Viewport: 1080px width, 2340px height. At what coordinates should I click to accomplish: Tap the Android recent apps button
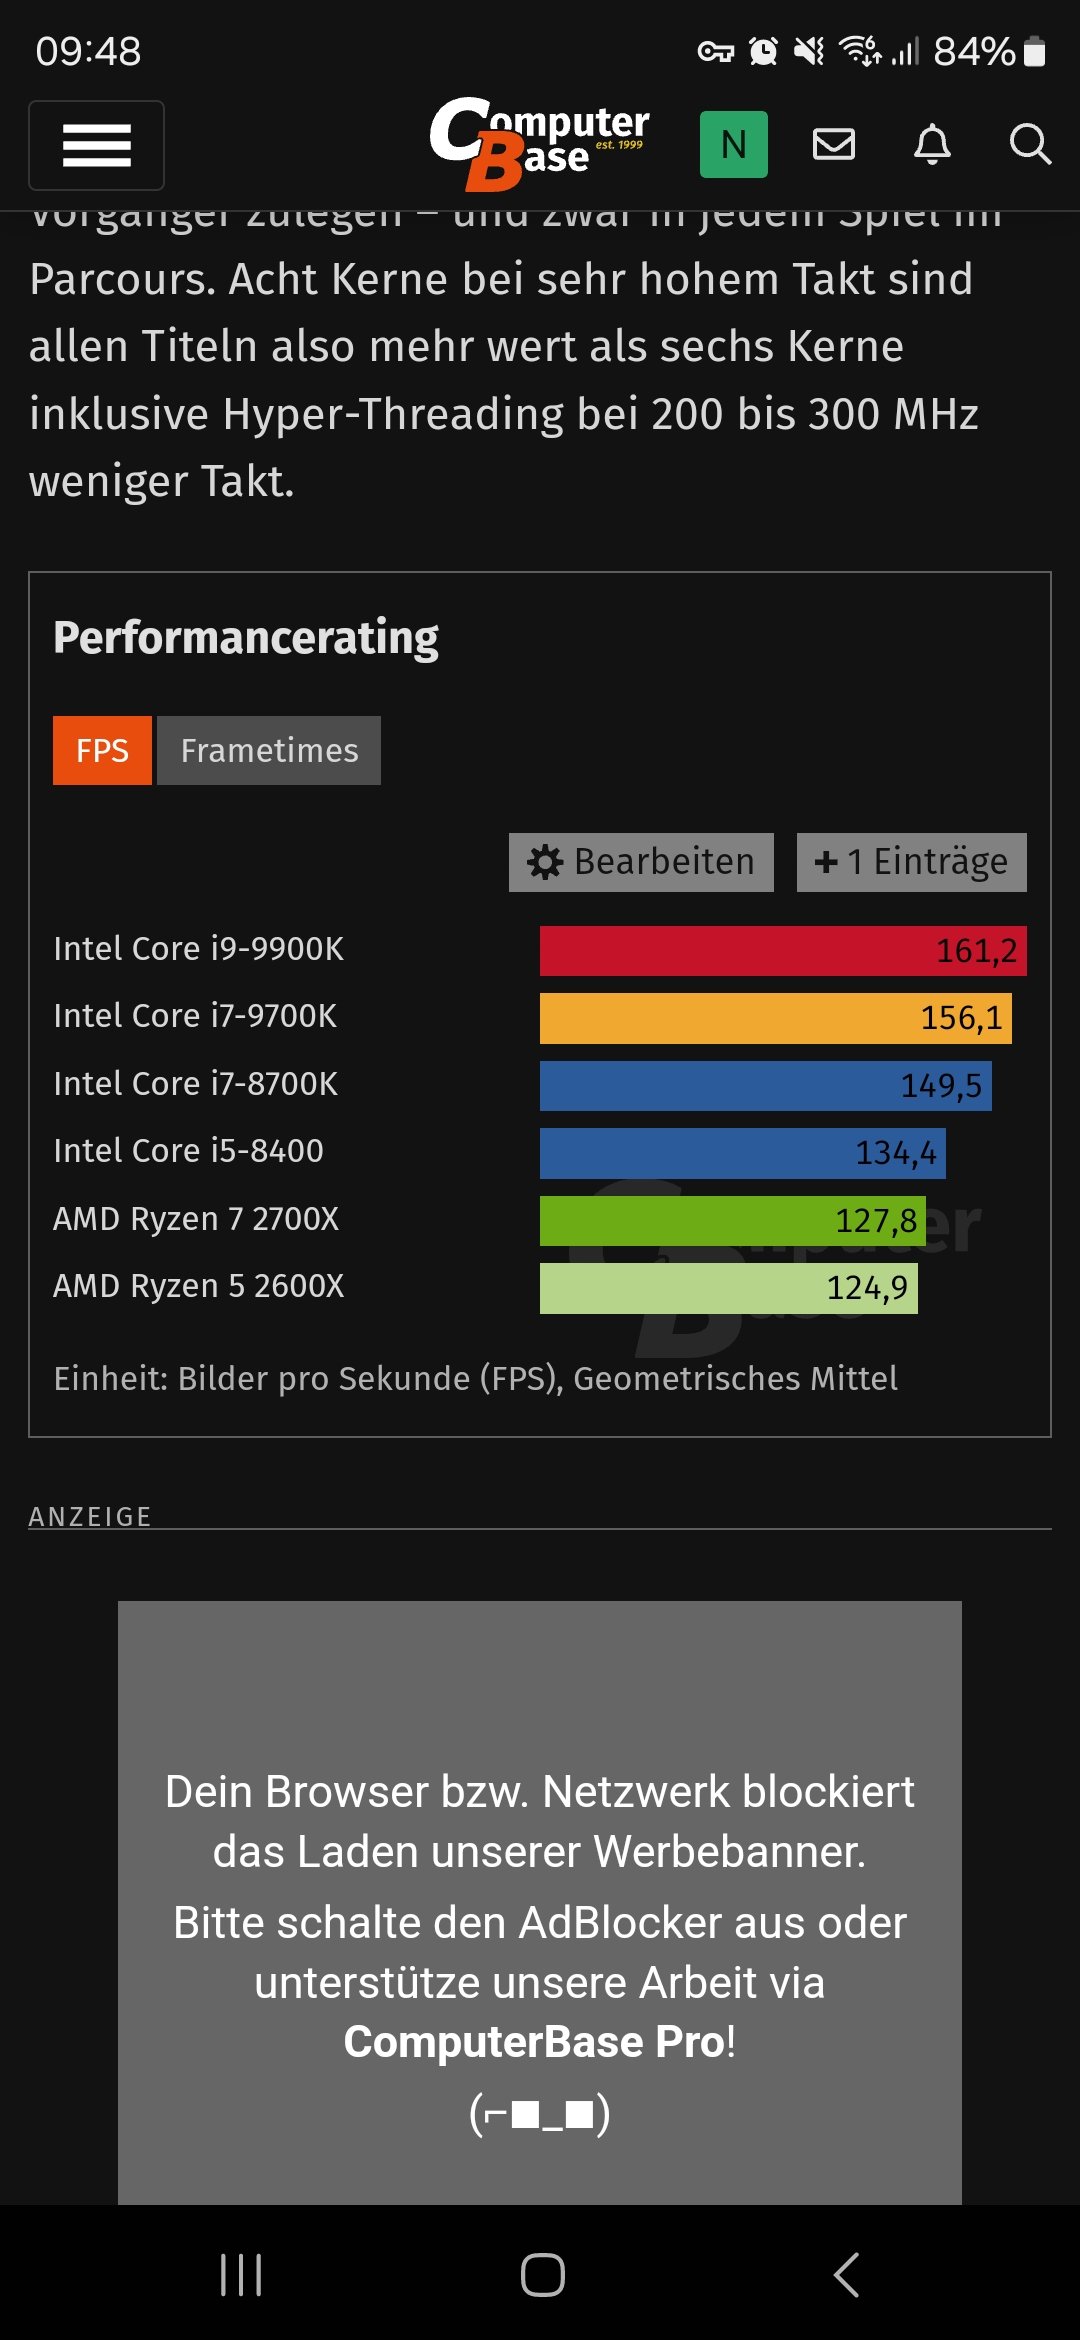(x=241, y=2275)
